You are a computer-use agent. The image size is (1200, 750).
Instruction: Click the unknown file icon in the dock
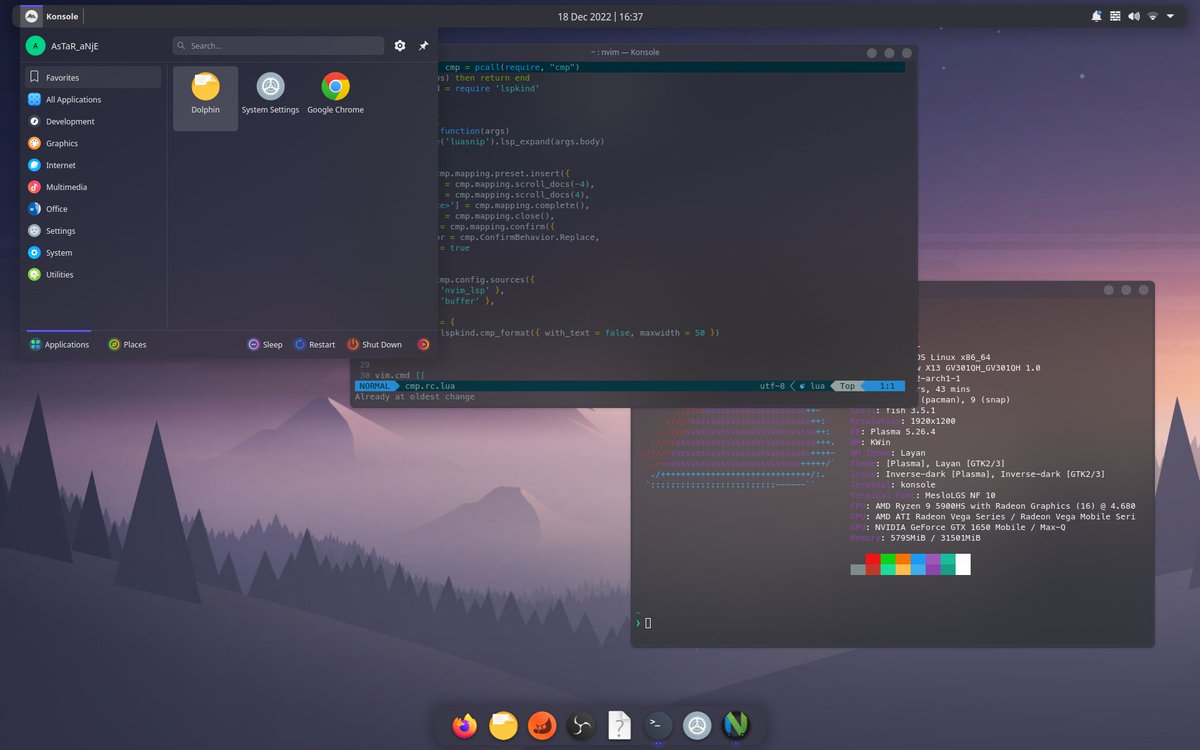(619, 725)
